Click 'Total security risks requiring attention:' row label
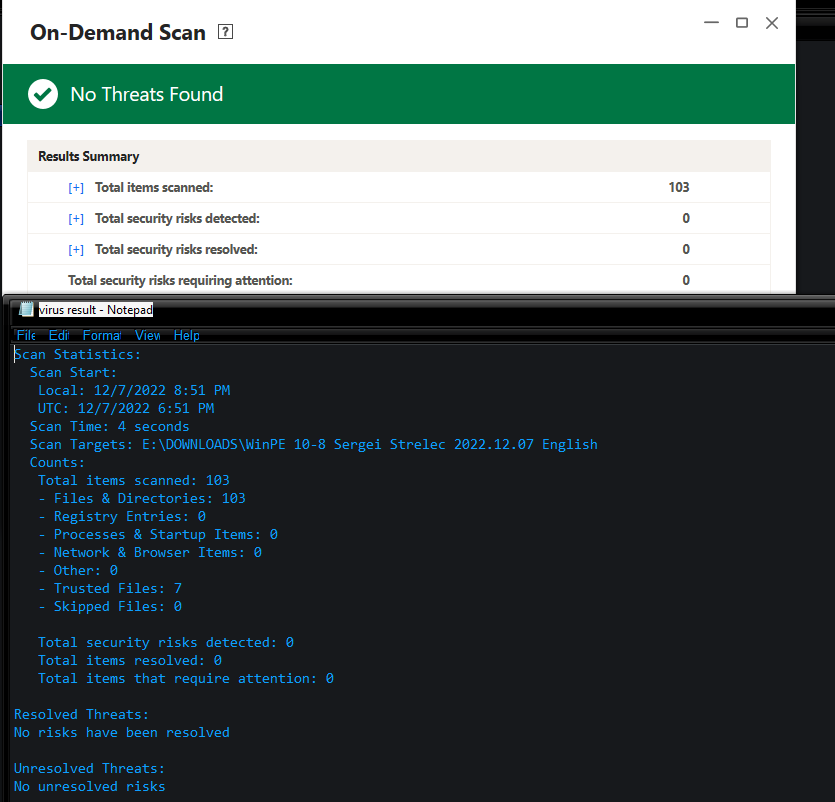The width and height of the screenshot is (835, 802). point(180,280)
